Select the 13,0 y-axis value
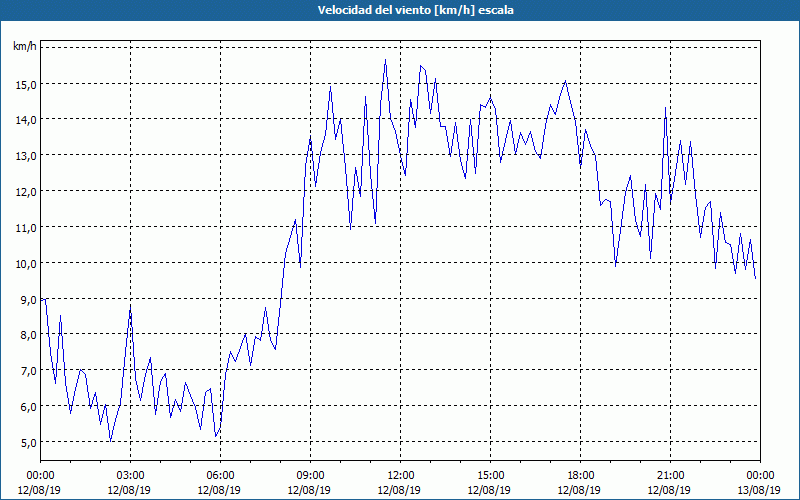The width and height of the screenshot is (800, 500). [26, 156]
